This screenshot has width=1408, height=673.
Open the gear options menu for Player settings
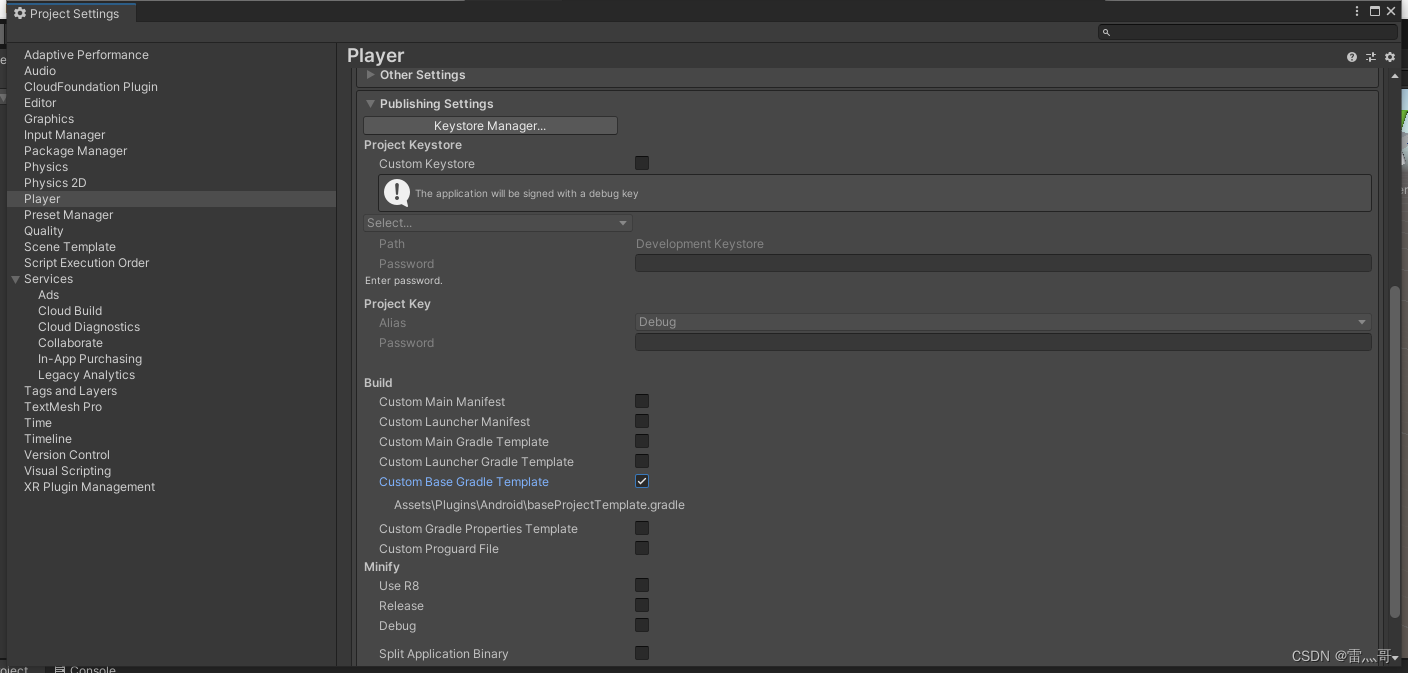click(x=1390, y=57)
